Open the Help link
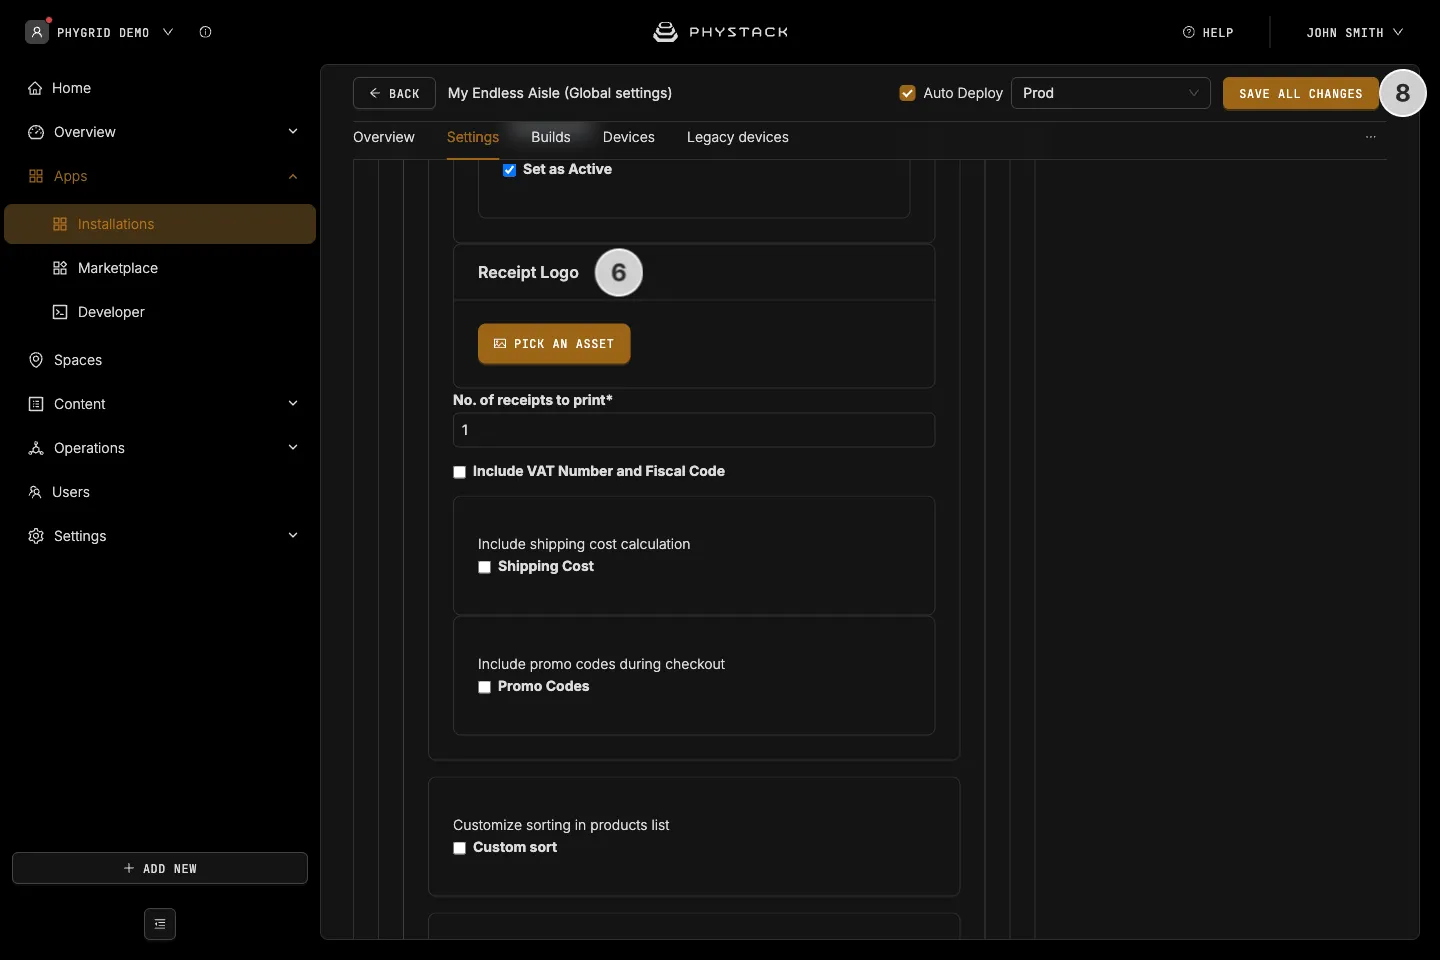 click(x=1208, y=32)
